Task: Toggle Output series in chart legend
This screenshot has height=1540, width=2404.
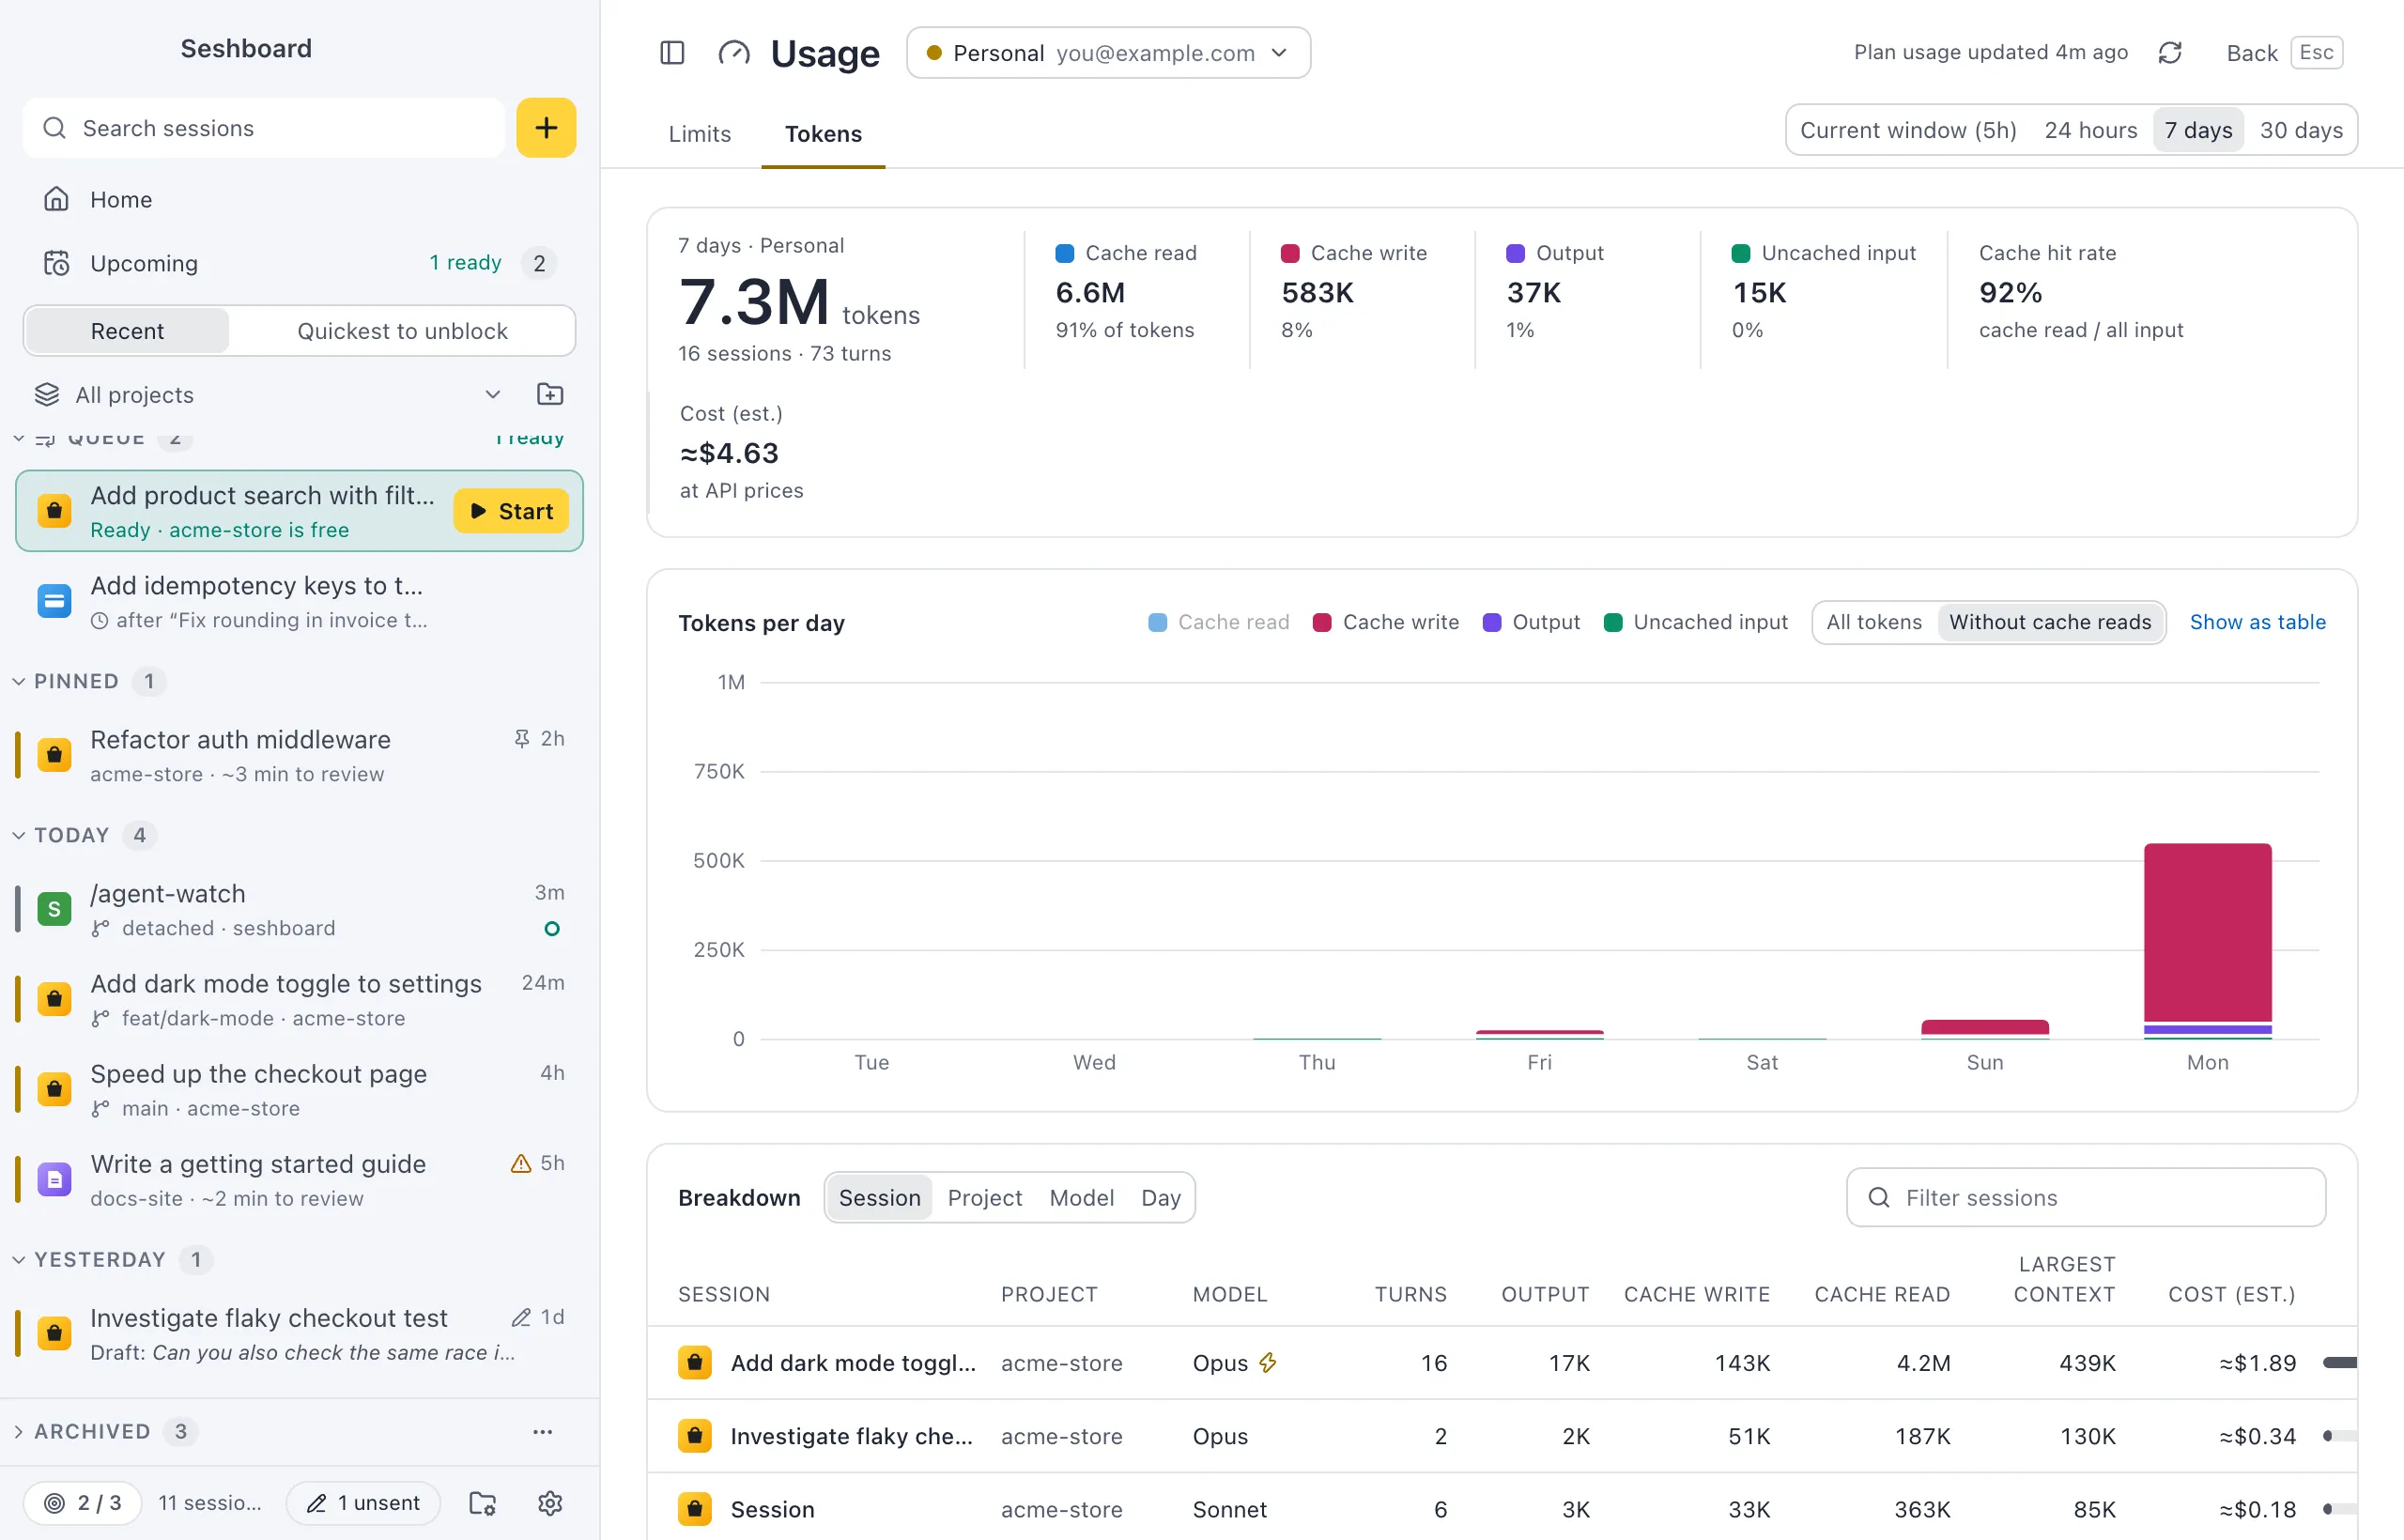Action: click(1531, 622)
